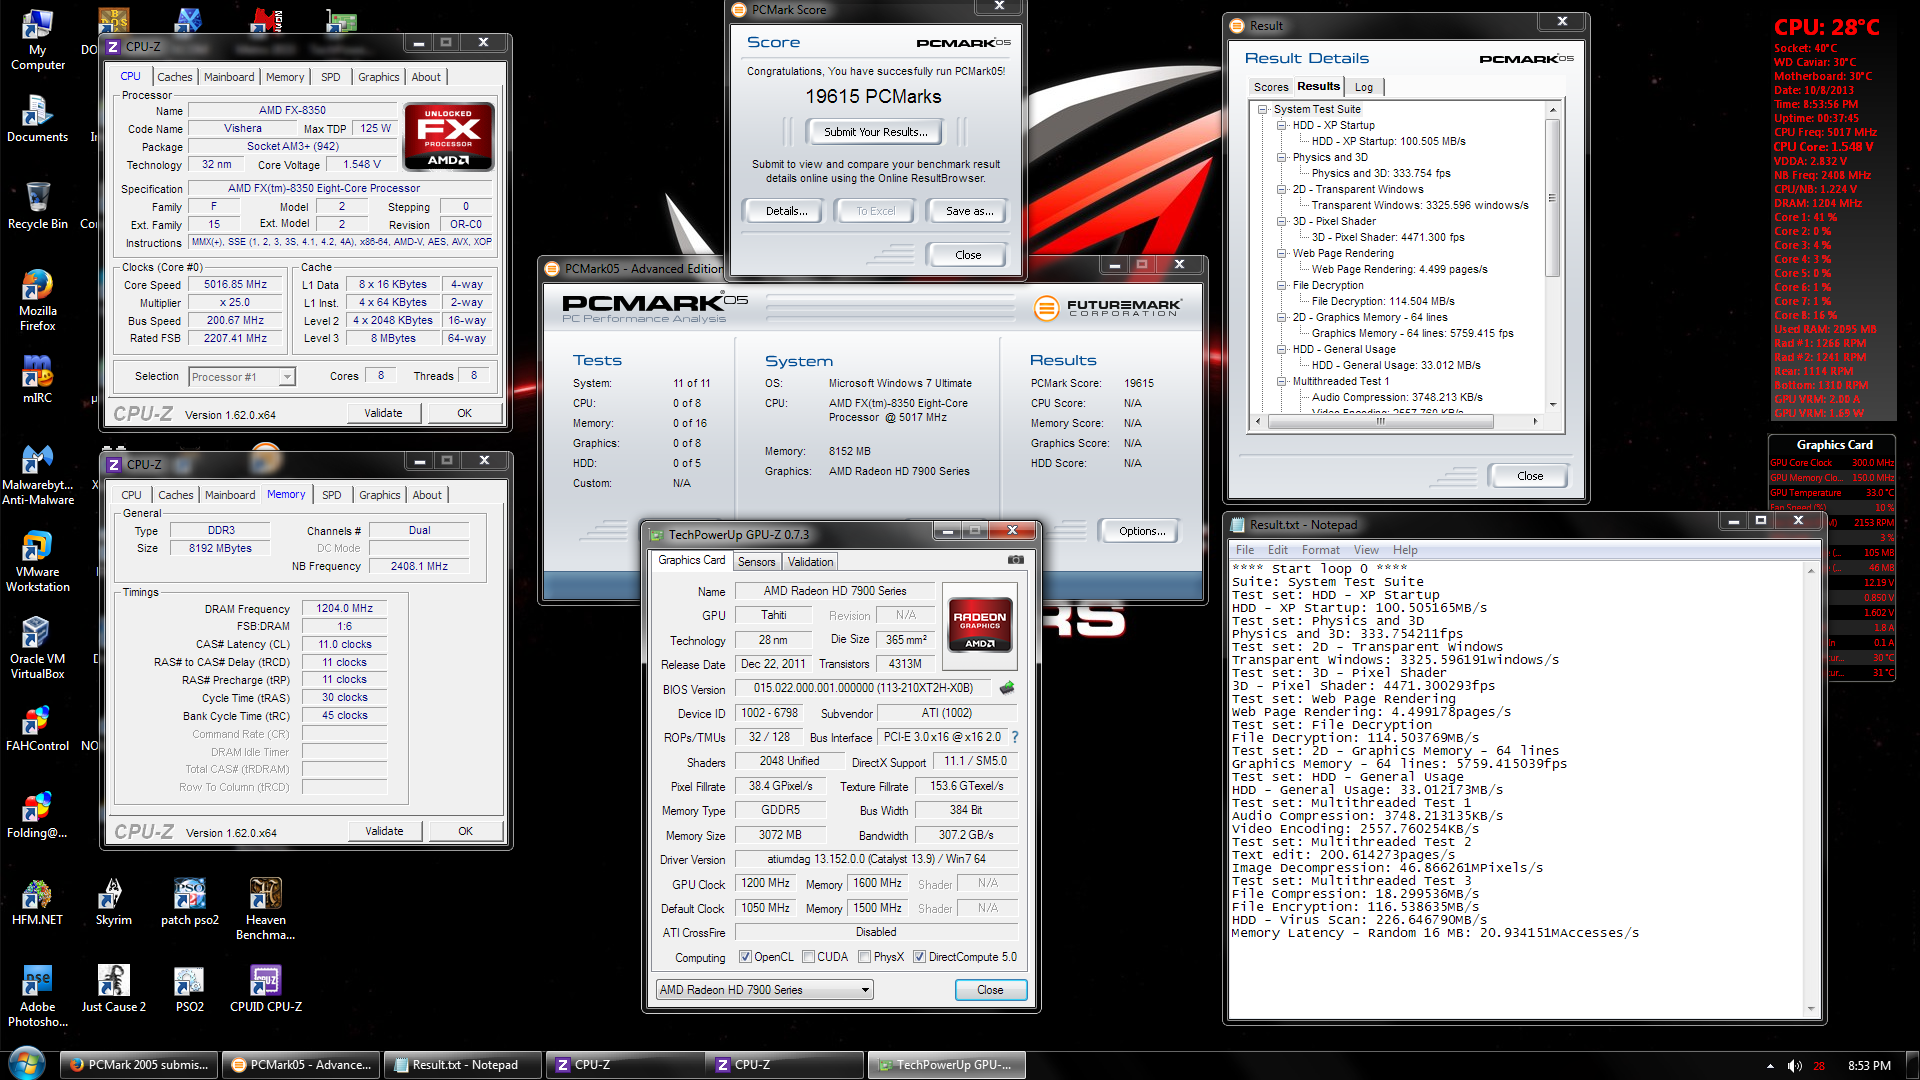Click the Result Details horizontal scrollbar thumb
The height and width of the screenshot is (1080, 1920).
tap(1380, 422)
